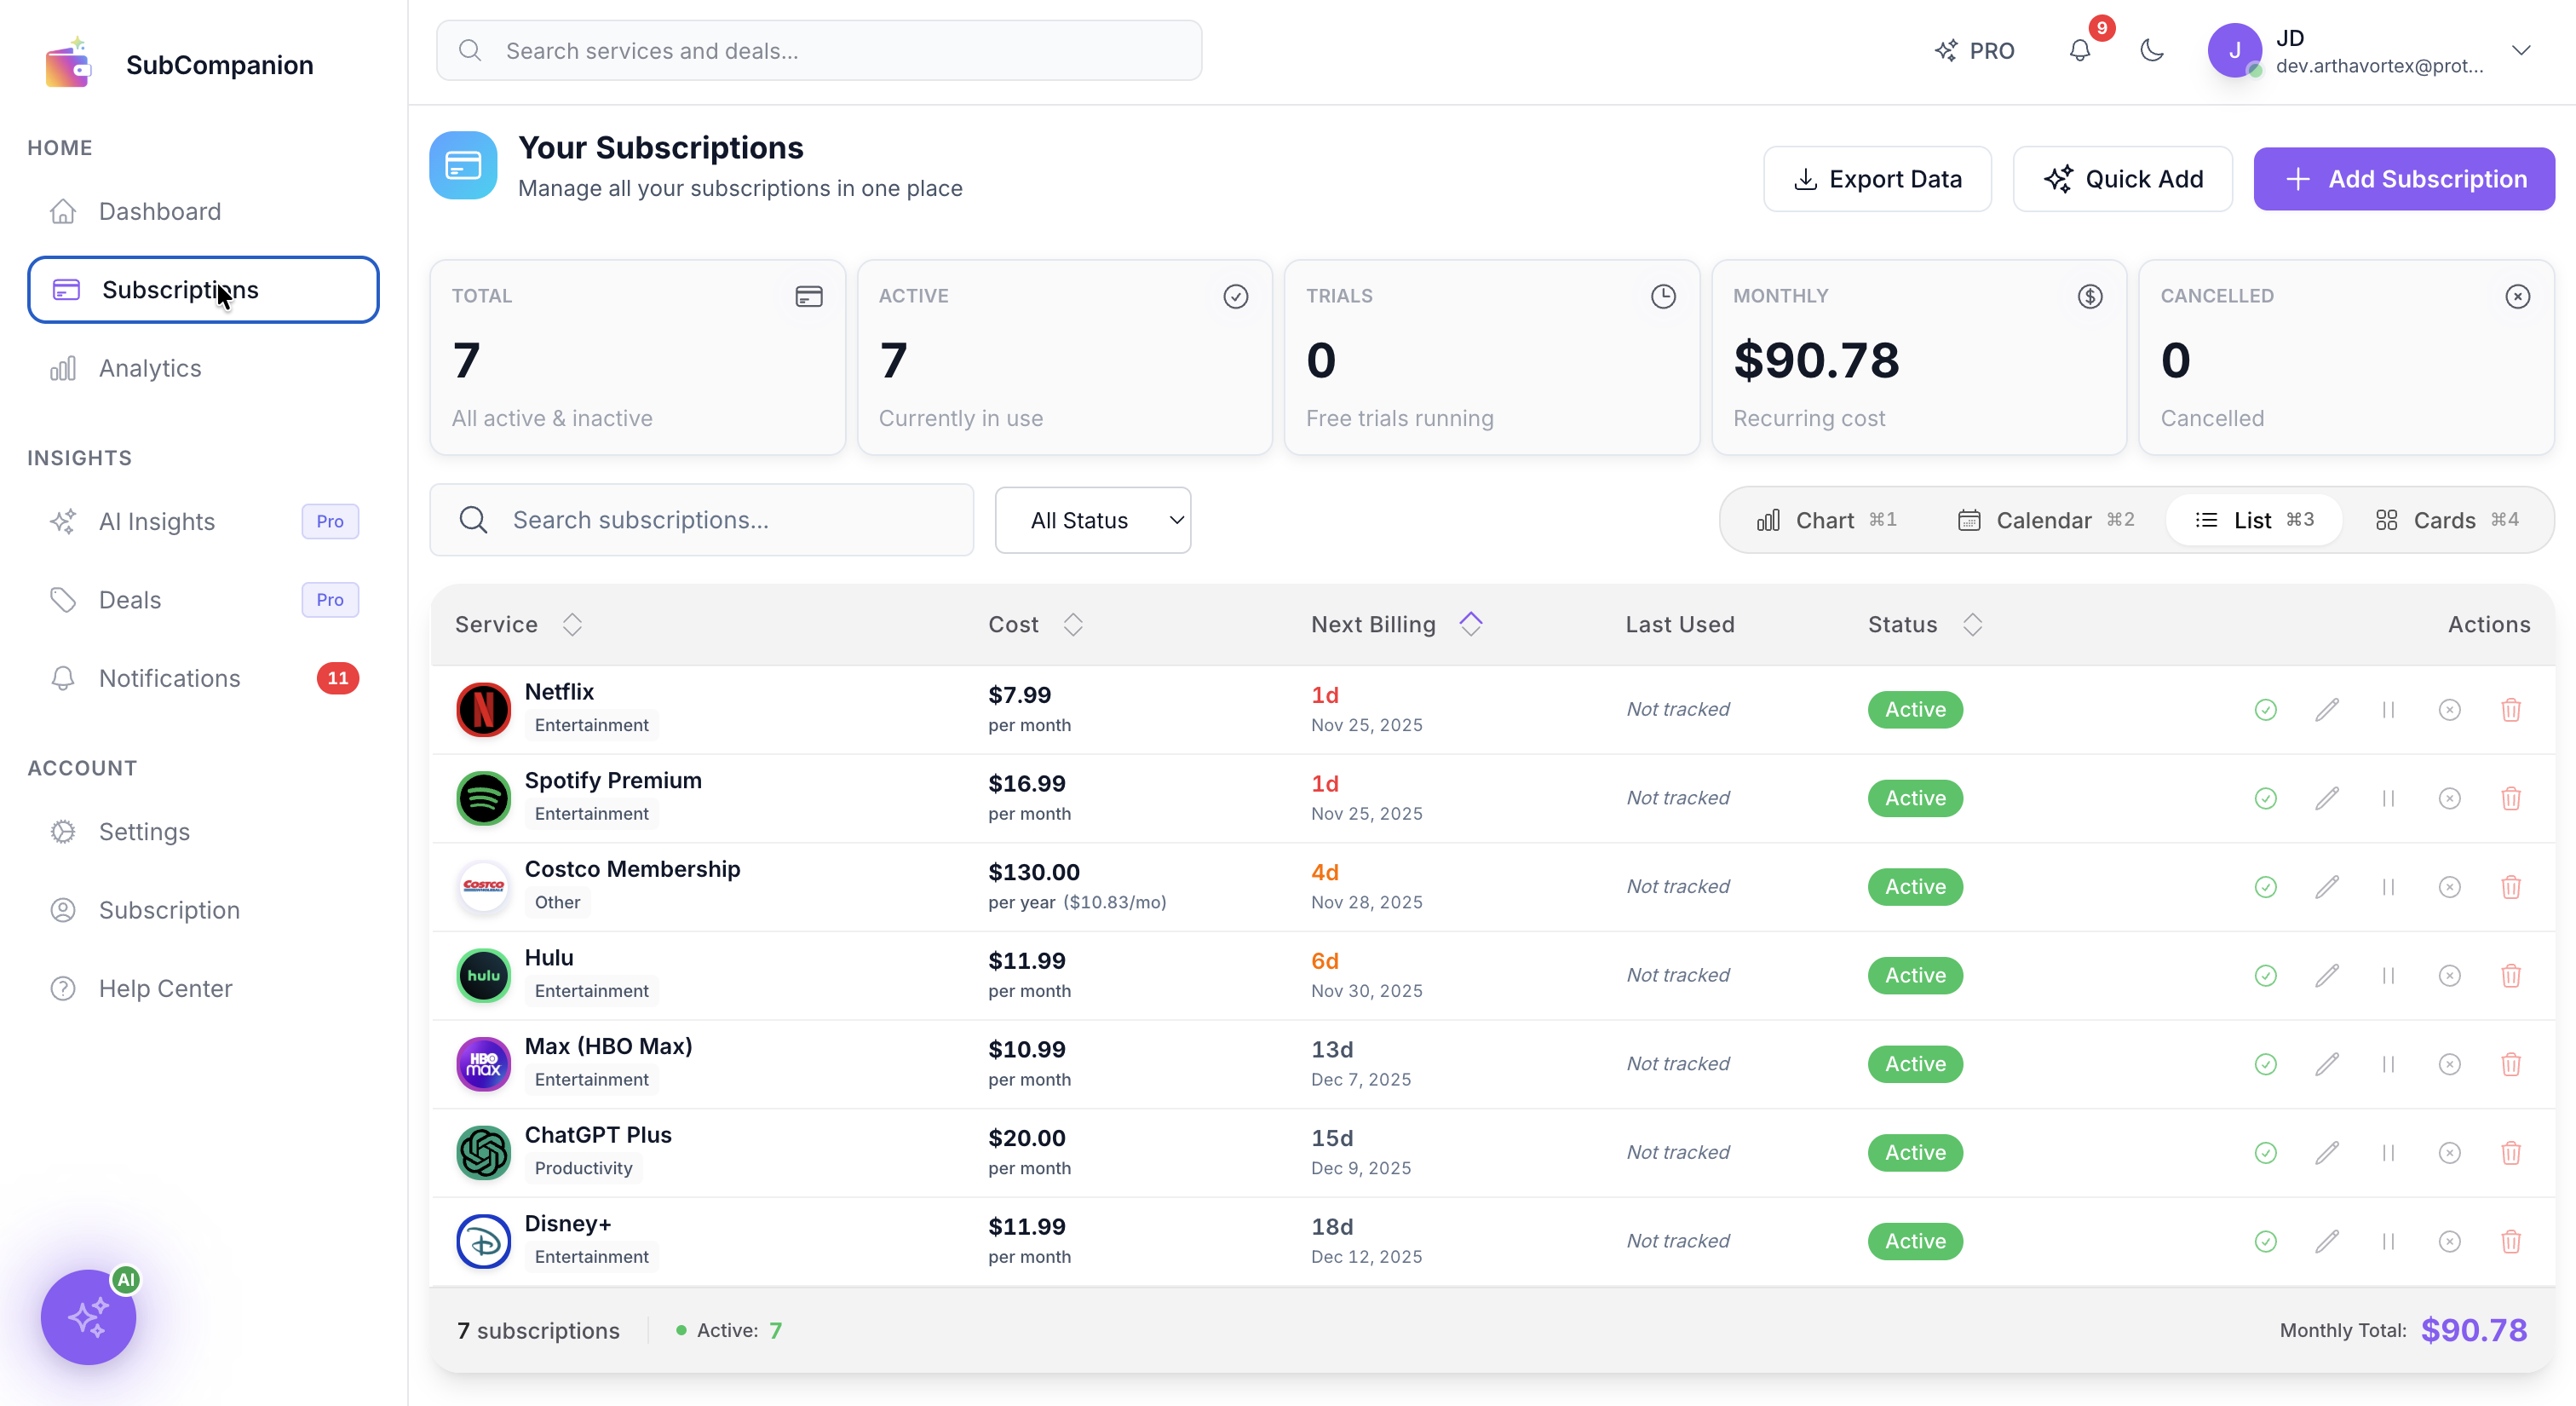Mark Disney+ as used with the check icon
Screen dimensions: 2576x1406
pyautogui.click(x=2266, y=1241)
